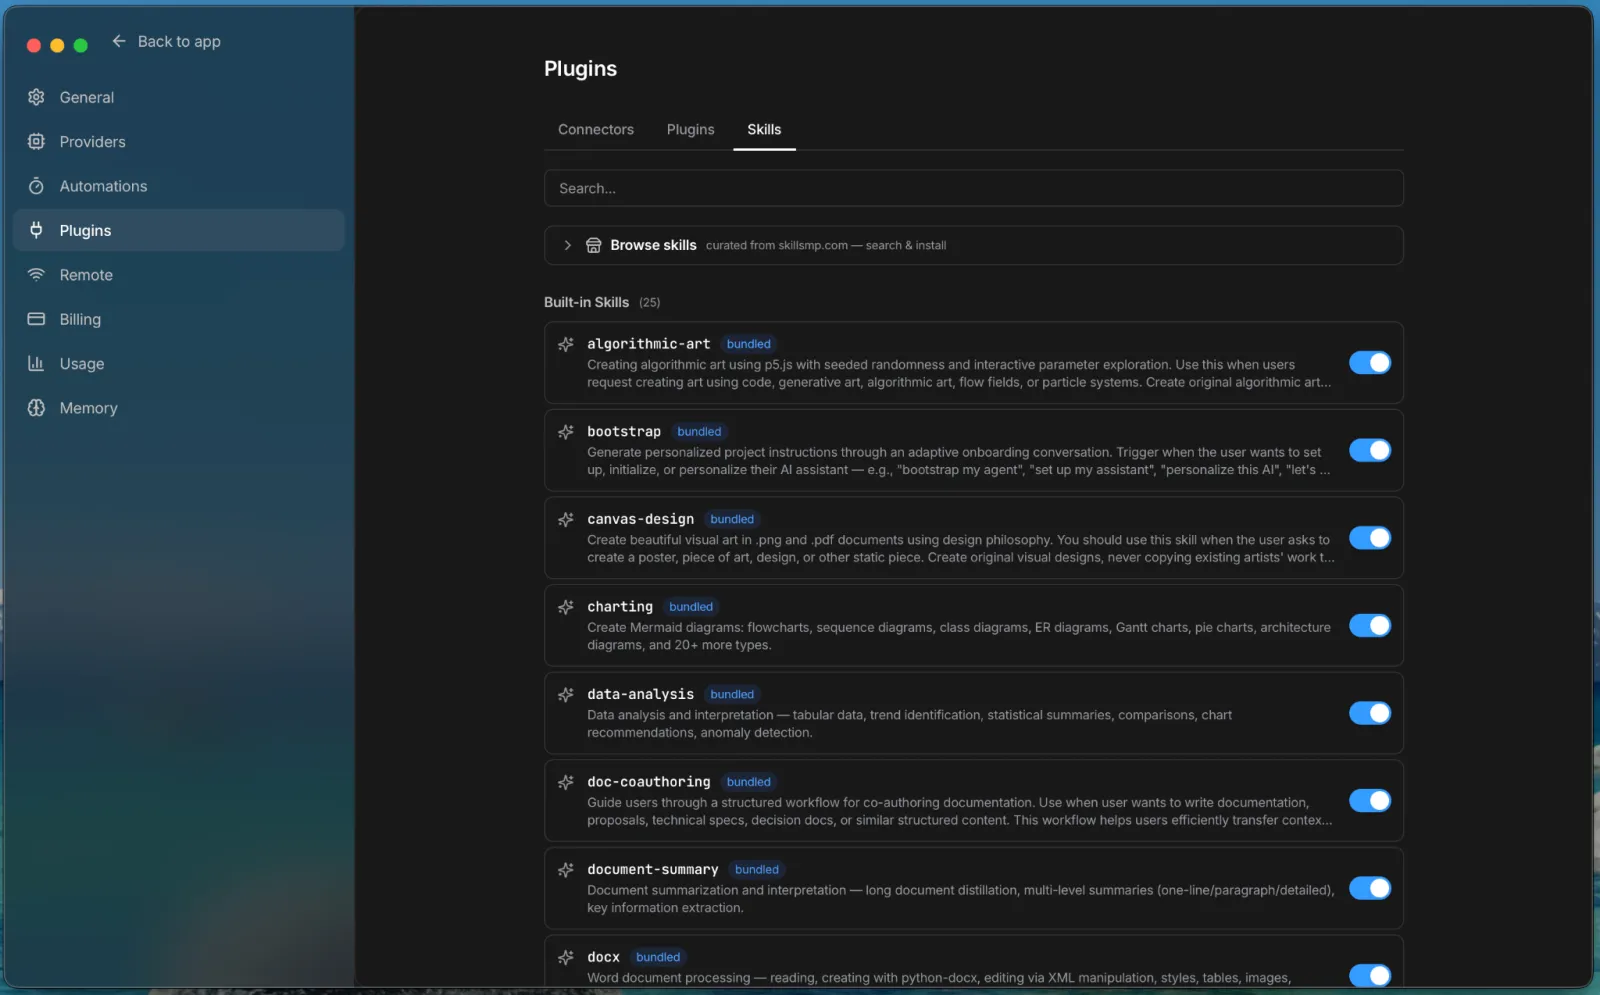Disable the algorithmic-art skill toggle
This screenshot has height=995, width=1600.
[1369, 363]
